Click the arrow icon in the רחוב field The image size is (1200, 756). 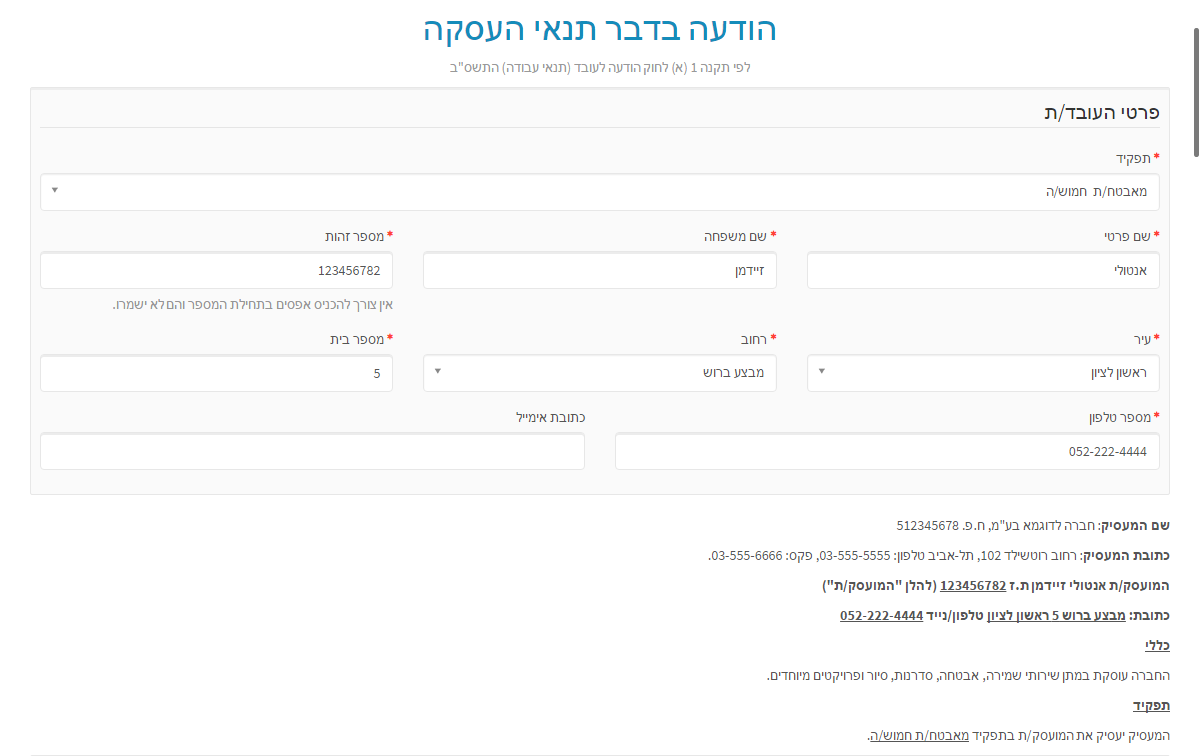click(438, 372)
